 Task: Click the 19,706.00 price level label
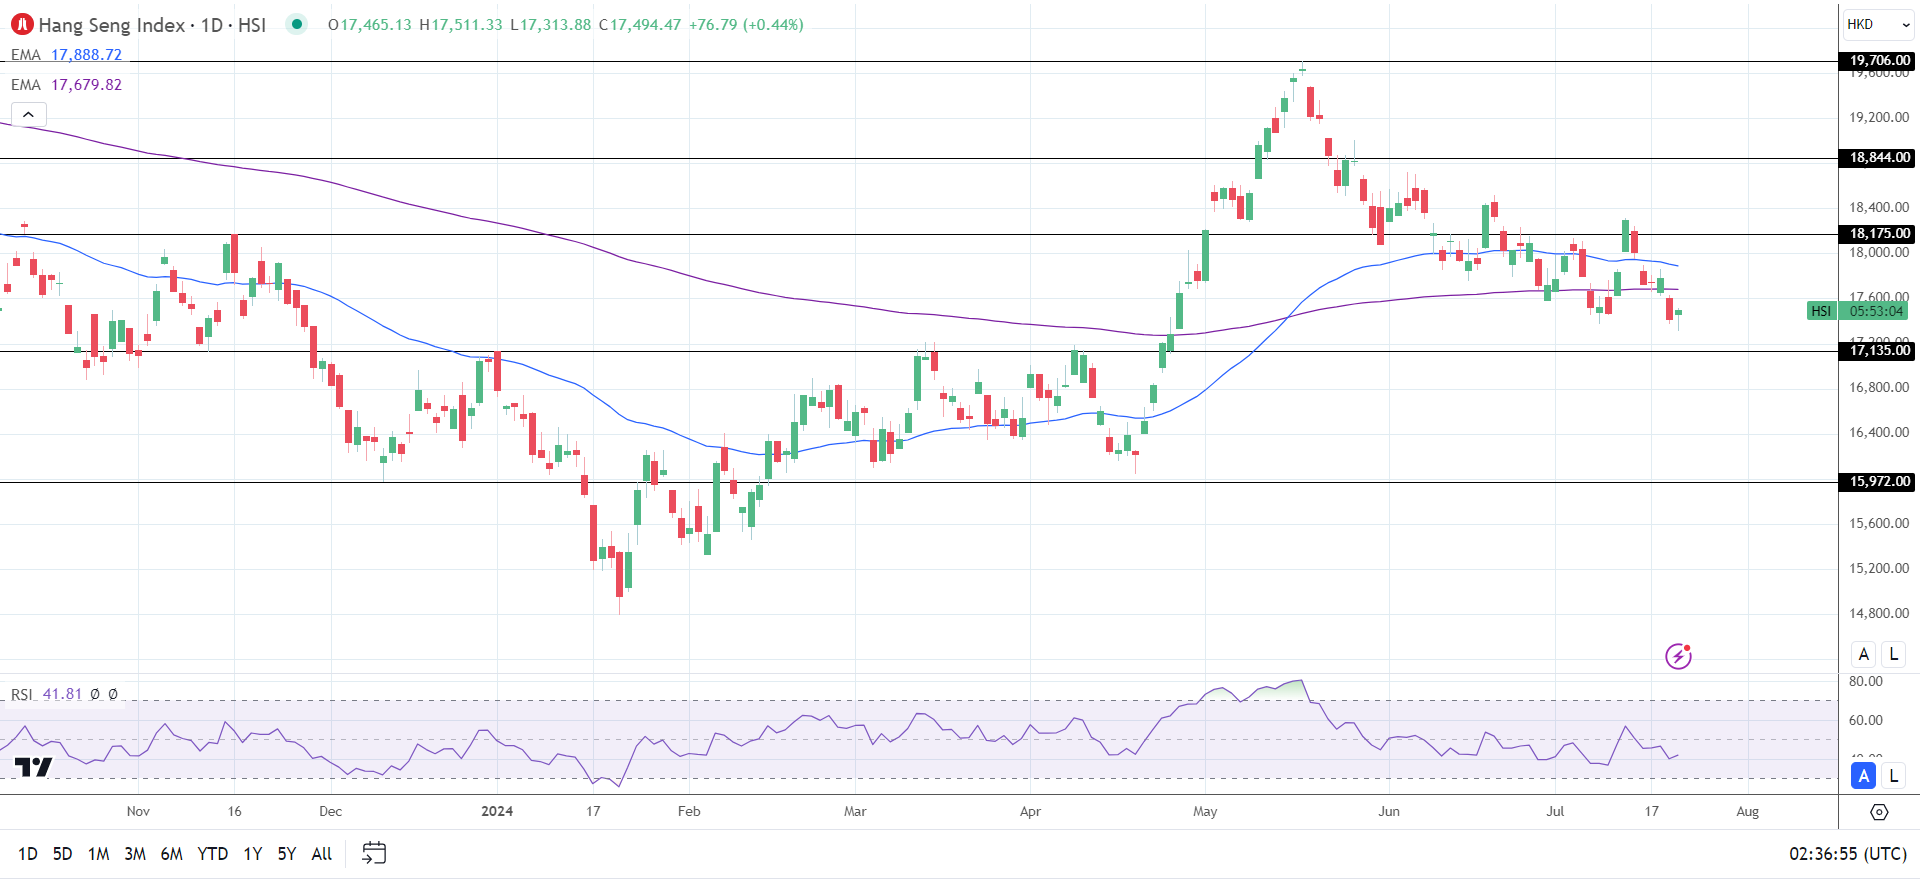click(x=1878, y=61)
